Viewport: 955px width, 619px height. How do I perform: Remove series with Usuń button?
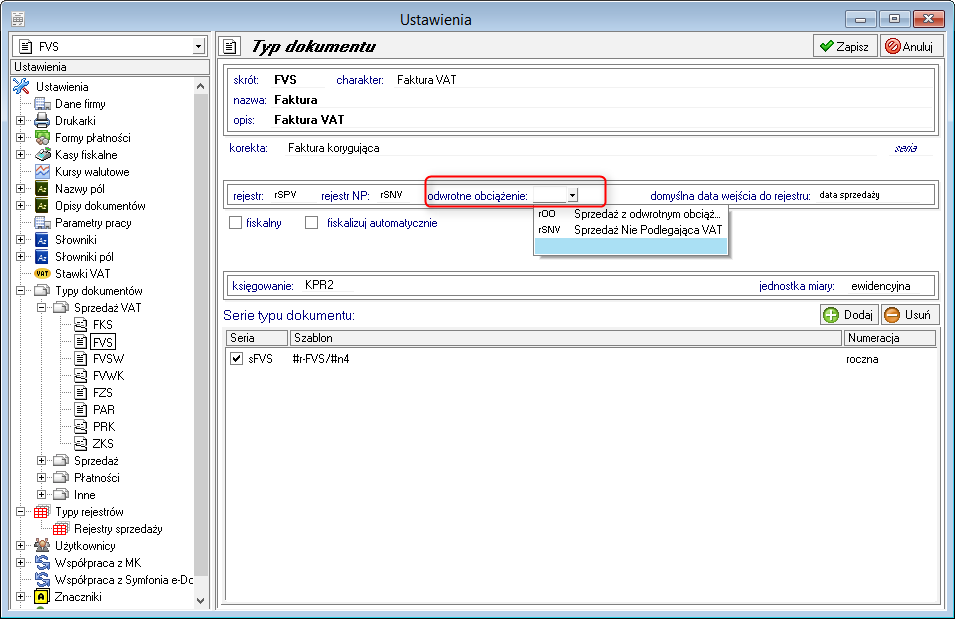pyautogui.click(x=909, y=315)
